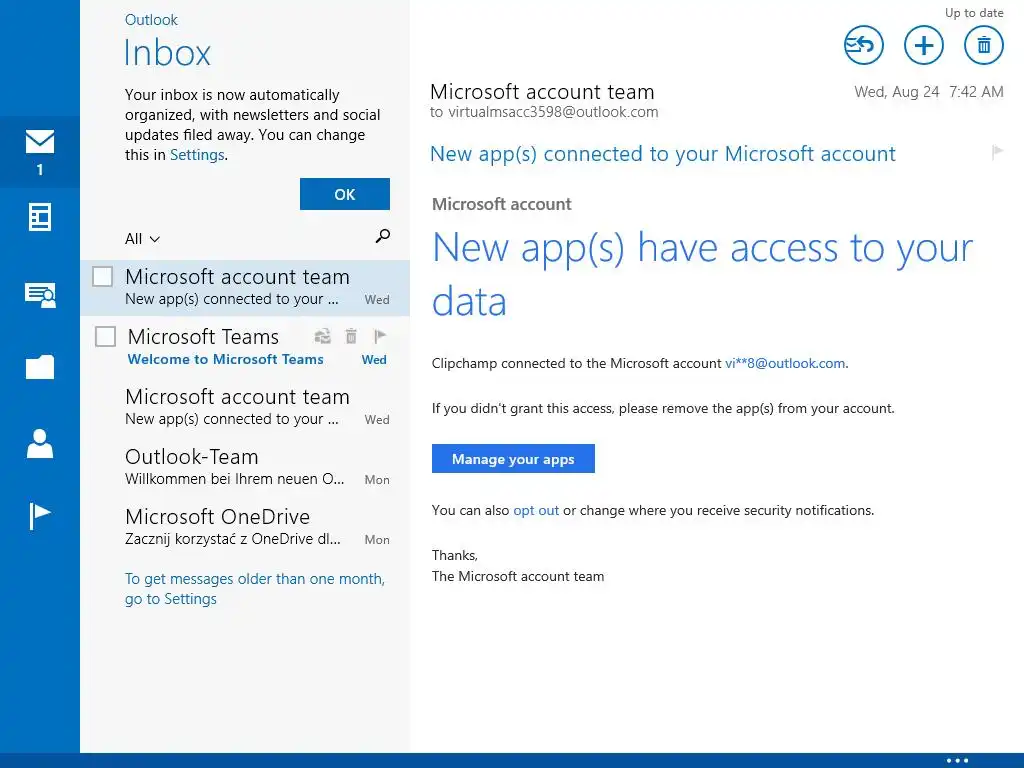
Task: Click the opt out link
Action: click(x=536, y=510)
